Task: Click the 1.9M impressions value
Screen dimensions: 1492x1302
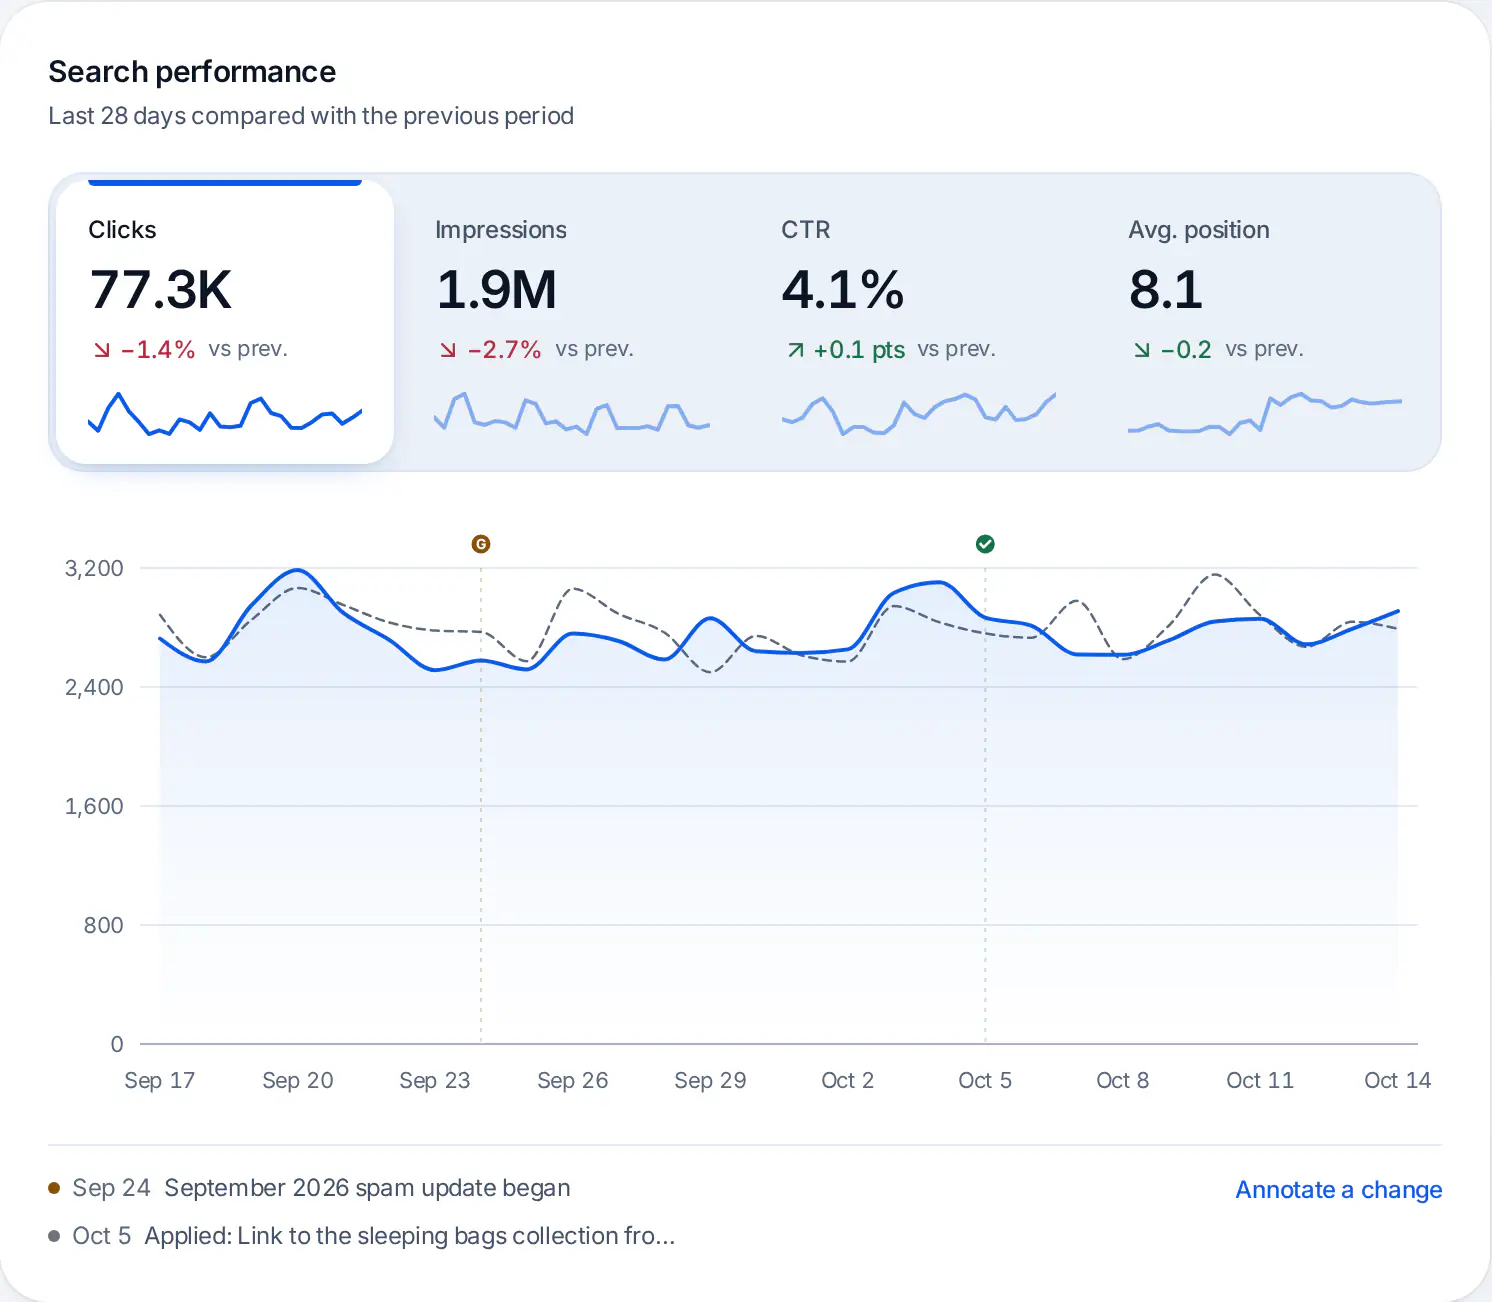Action: [496, 290]
